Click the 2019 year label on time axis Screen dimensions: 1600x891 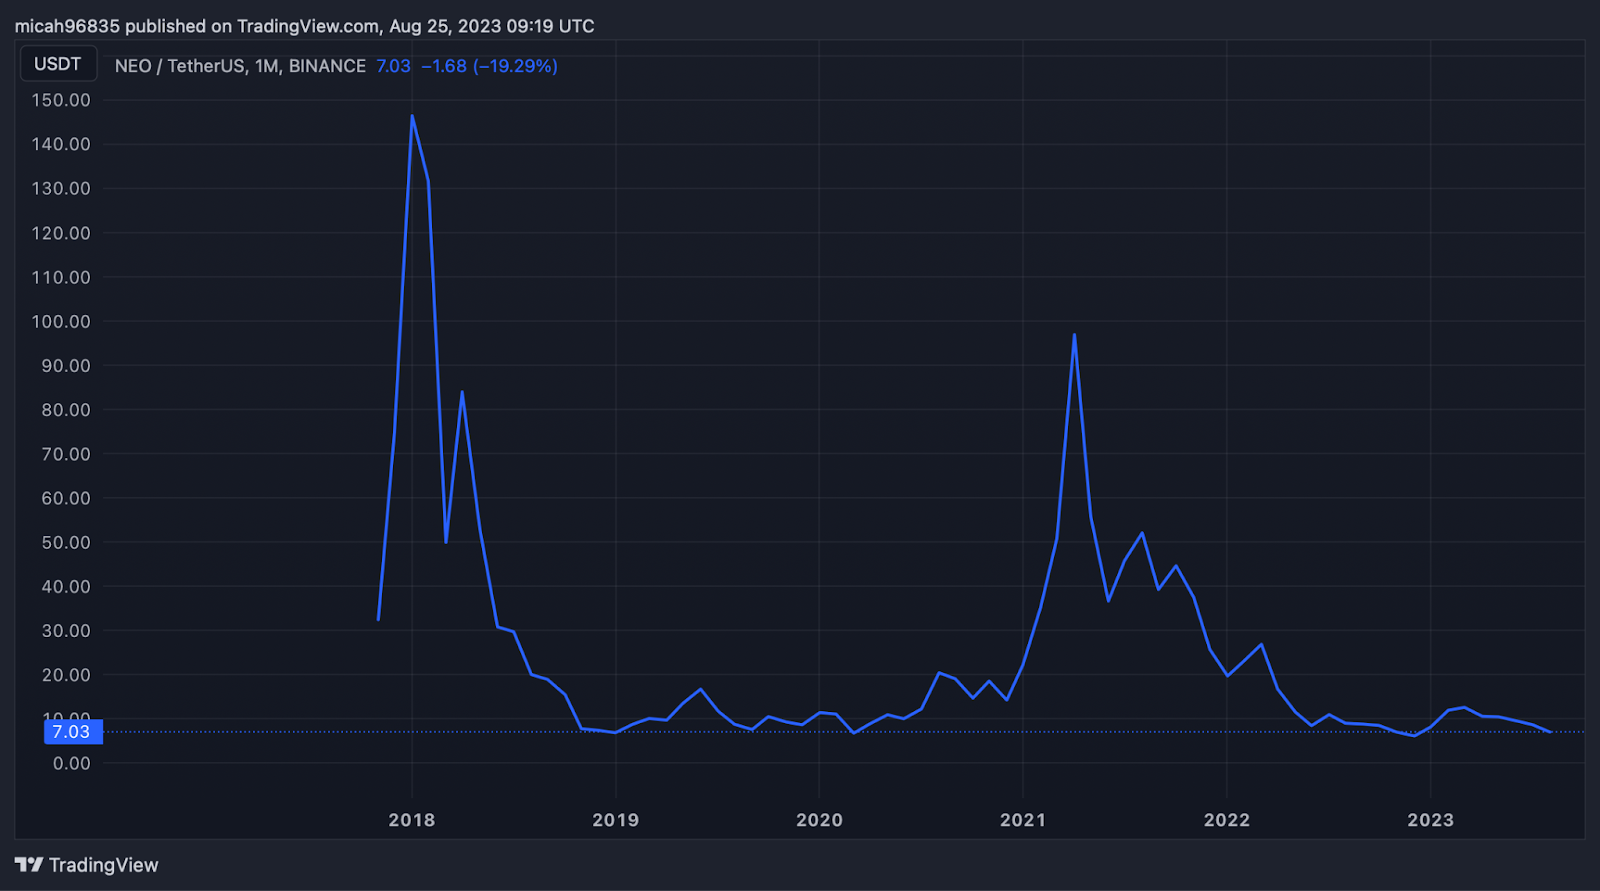[x=616, y=820]
